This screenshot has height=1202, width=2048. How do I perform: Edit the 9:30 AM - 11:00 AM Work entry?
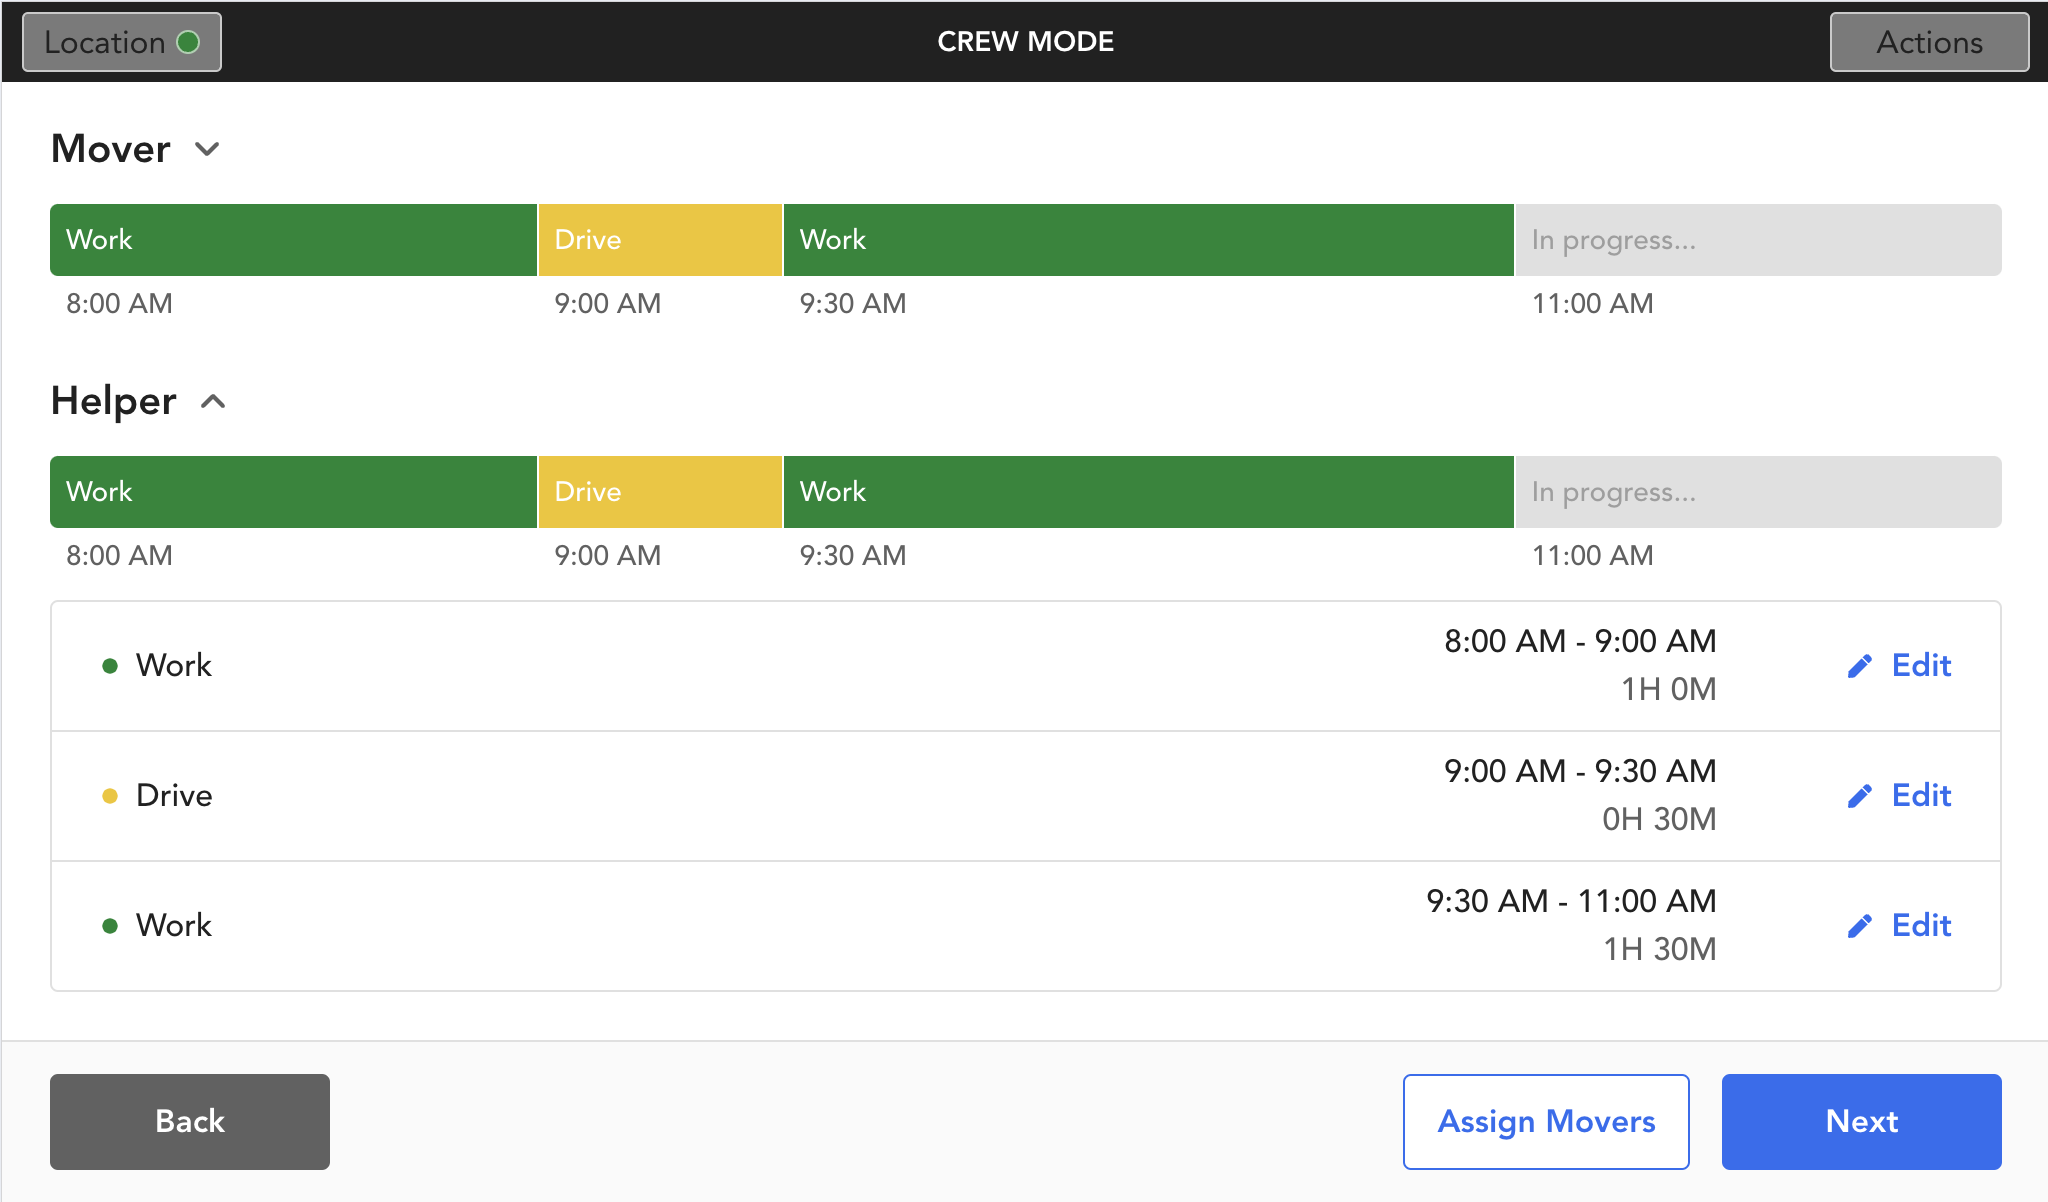[1899, 926]
